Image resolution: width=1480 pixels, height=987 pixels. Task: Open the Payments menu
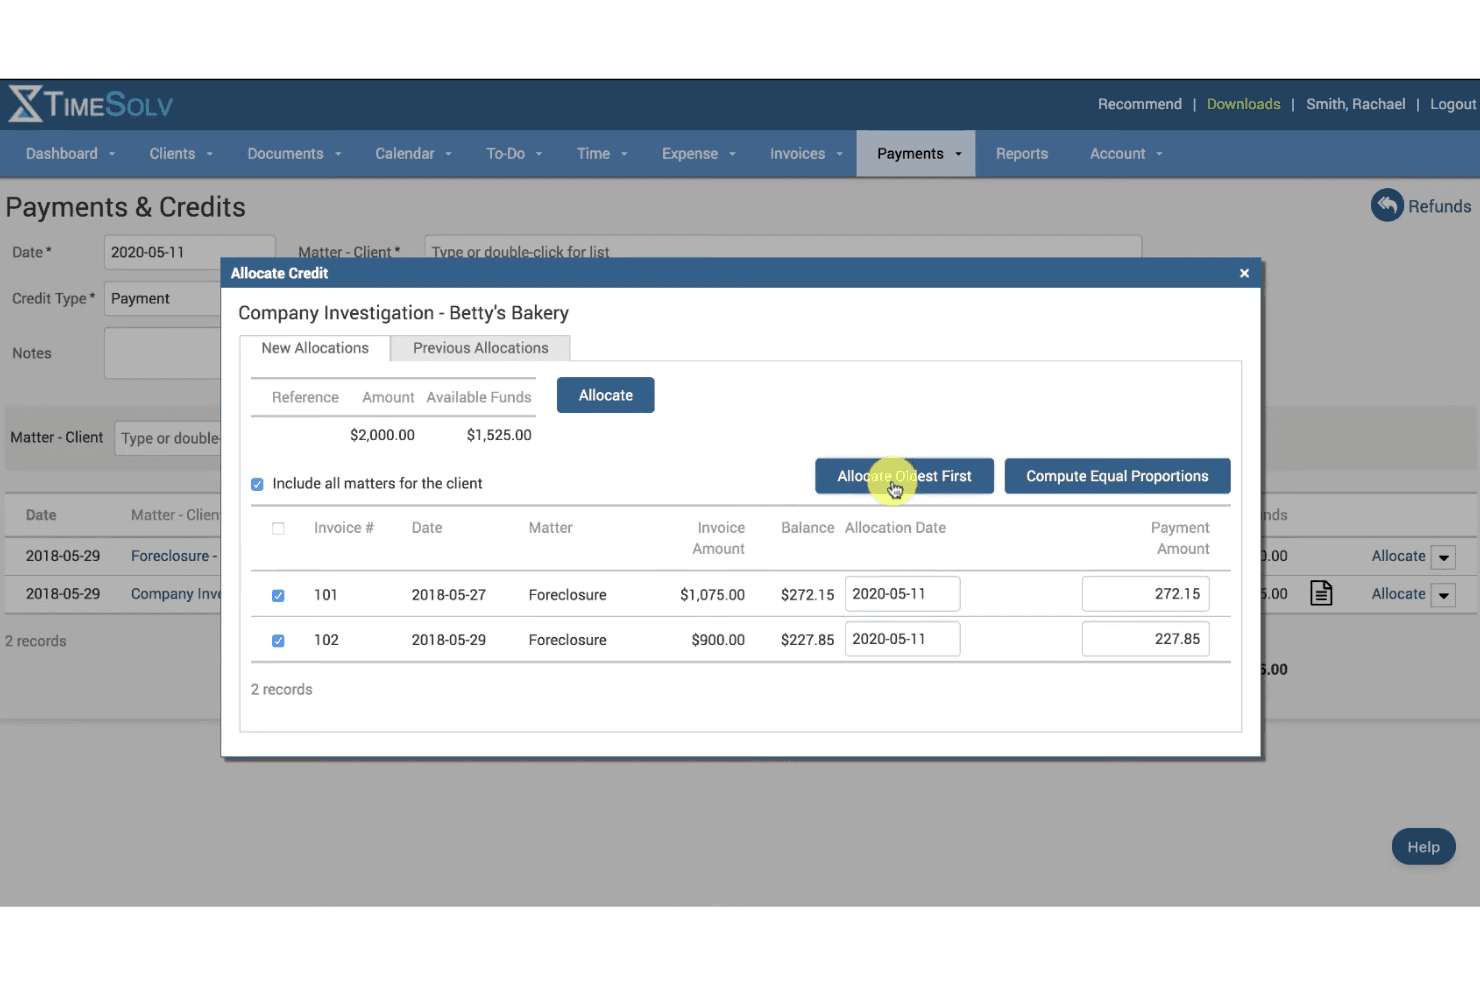916,154
